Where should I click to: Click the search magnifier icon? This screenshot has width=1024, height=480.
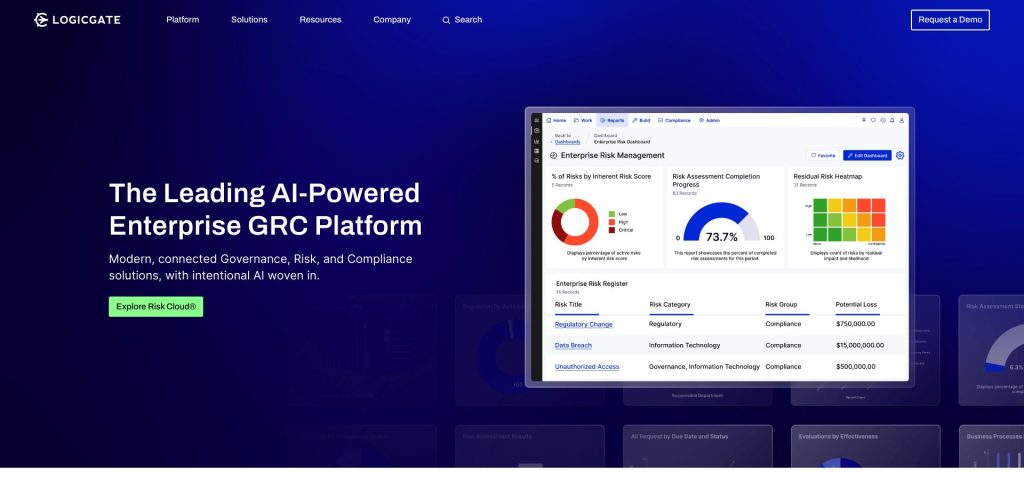click(446, 20)
